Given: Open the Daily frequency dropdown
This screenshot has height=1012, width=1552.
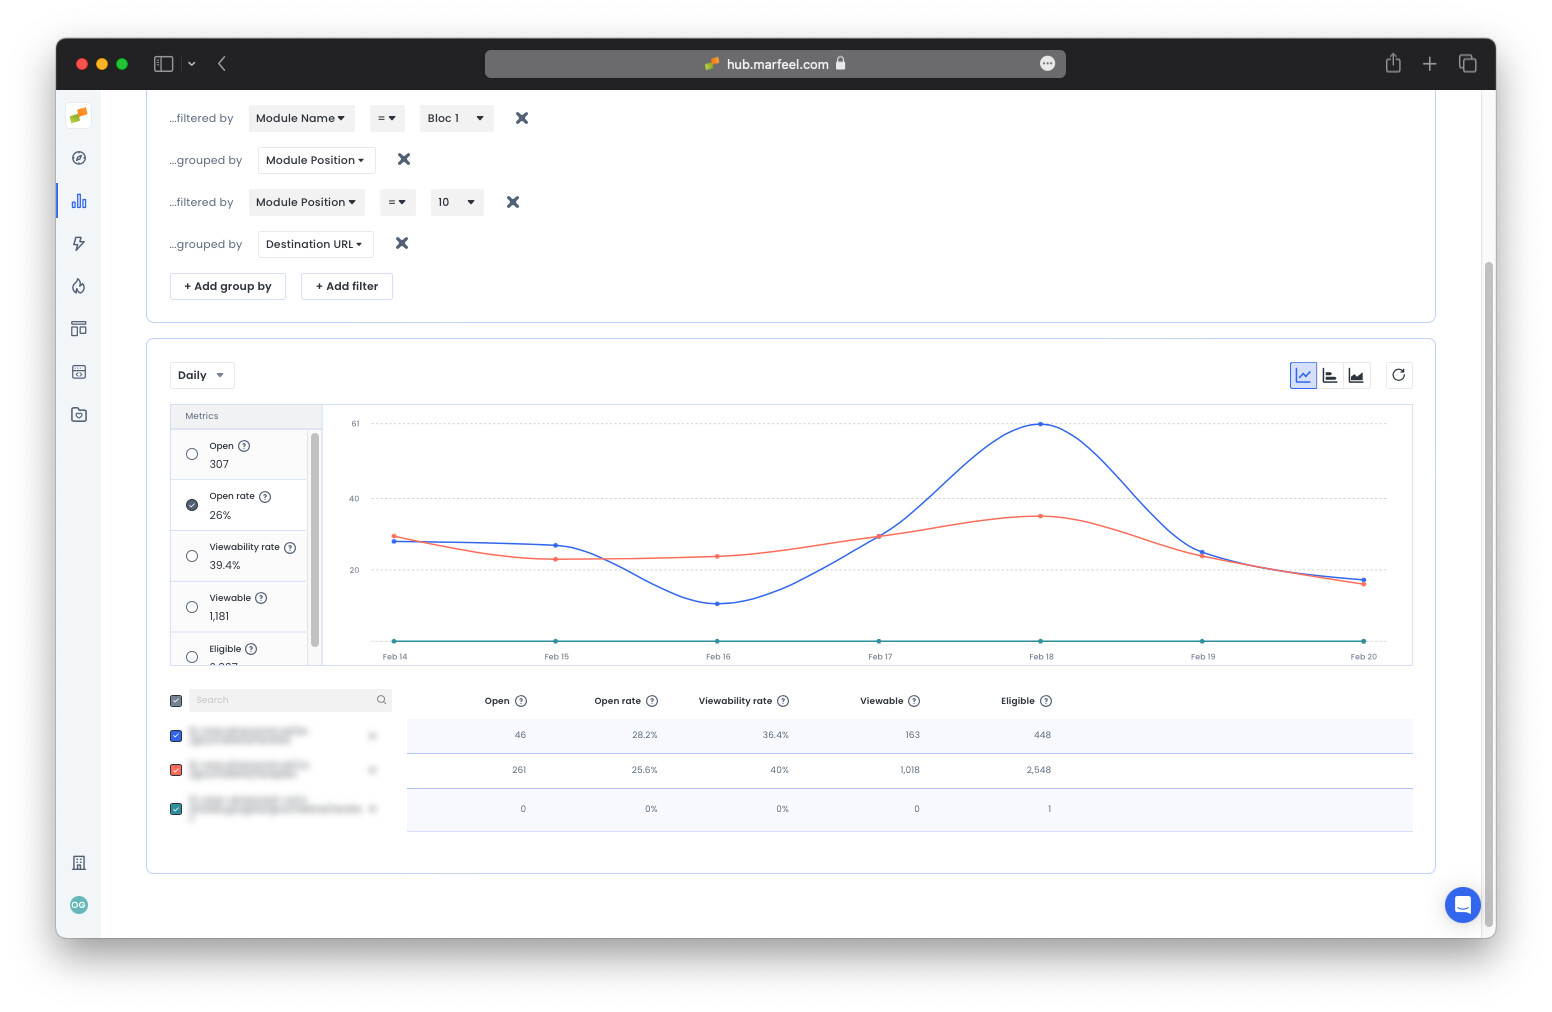Looking at the screenshot, I should tap(201, 375).
